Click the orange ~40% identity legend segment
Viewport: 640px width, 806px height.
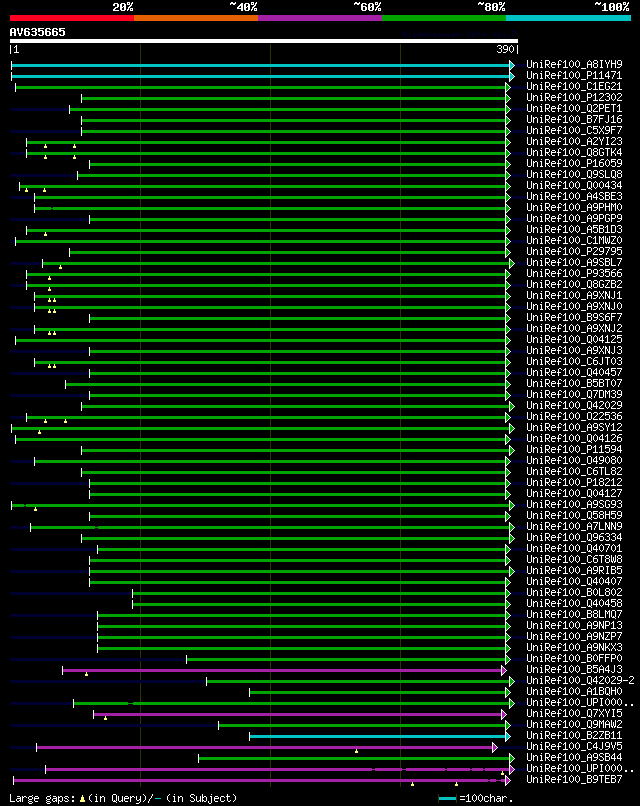196,18
